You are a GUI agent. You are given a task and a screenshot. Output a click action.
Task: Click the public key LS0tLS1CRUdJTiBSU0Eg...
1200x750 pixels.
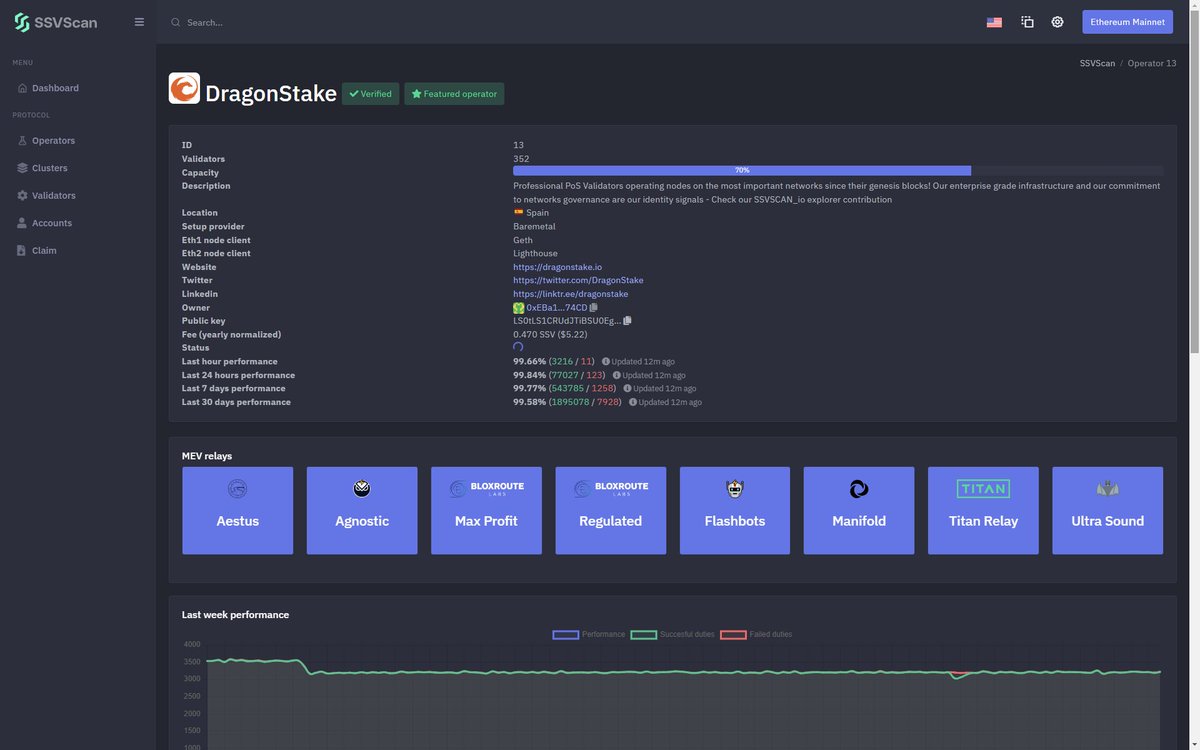point(567,321)
